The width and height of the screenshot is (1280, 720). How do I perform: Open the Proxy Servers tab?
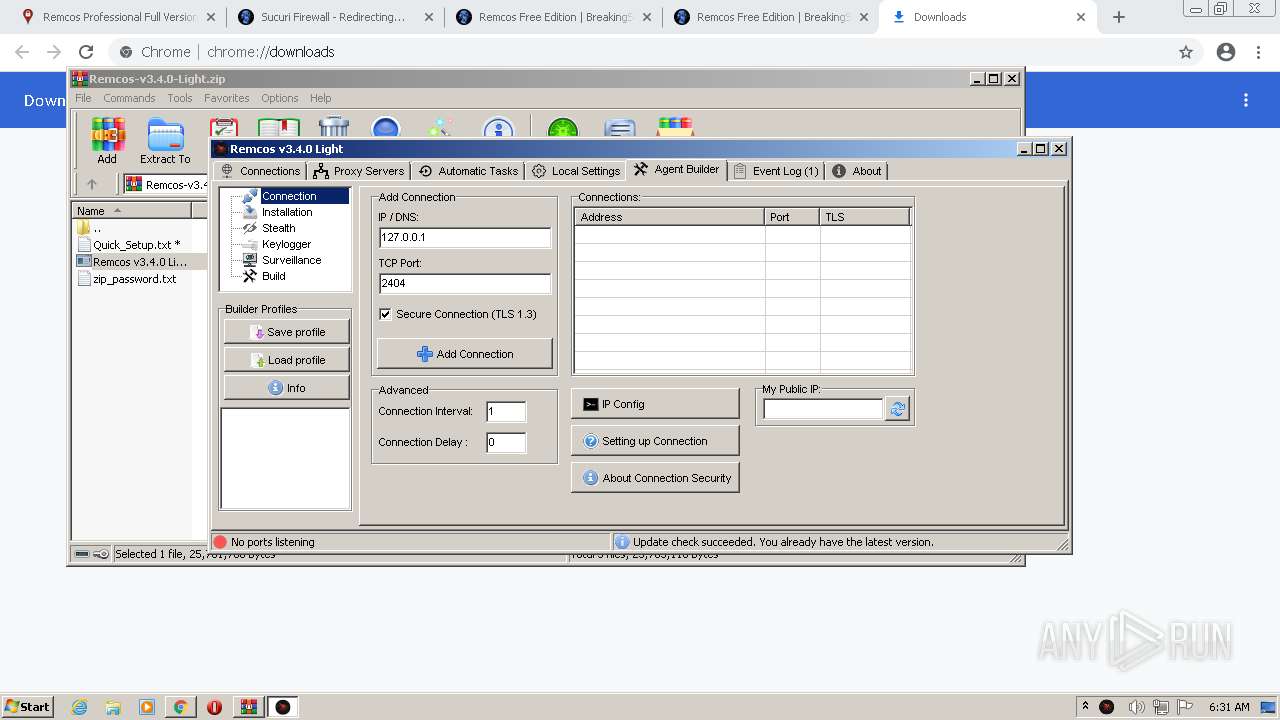tap(359, 171)
